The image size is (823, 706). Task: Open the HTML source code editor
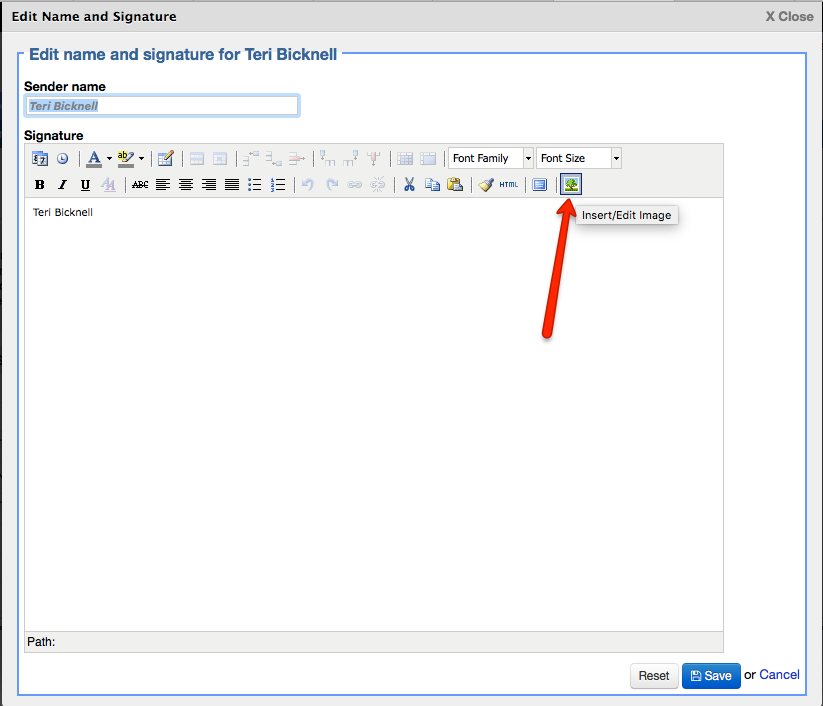click(509, 184)
